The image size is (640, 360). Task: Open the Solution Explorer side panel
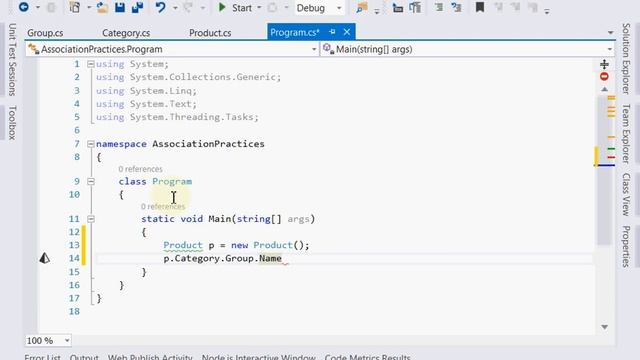point(626,58)
